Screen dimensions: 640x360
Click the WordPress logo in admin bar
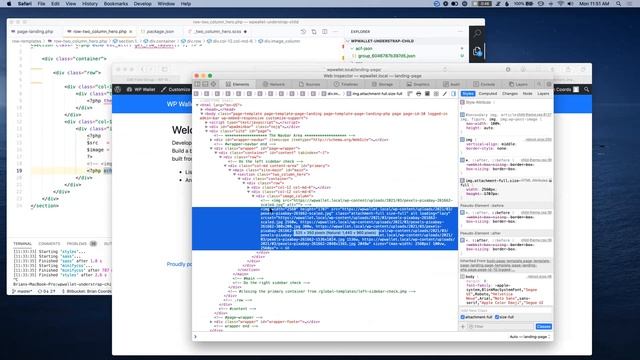click(118, 89)
